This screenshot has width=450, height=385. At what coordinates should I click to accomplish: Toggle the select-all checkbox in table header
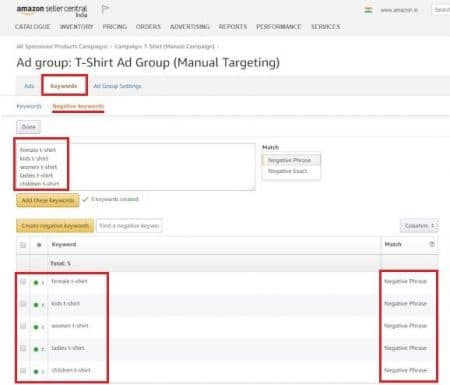point(23,245)
